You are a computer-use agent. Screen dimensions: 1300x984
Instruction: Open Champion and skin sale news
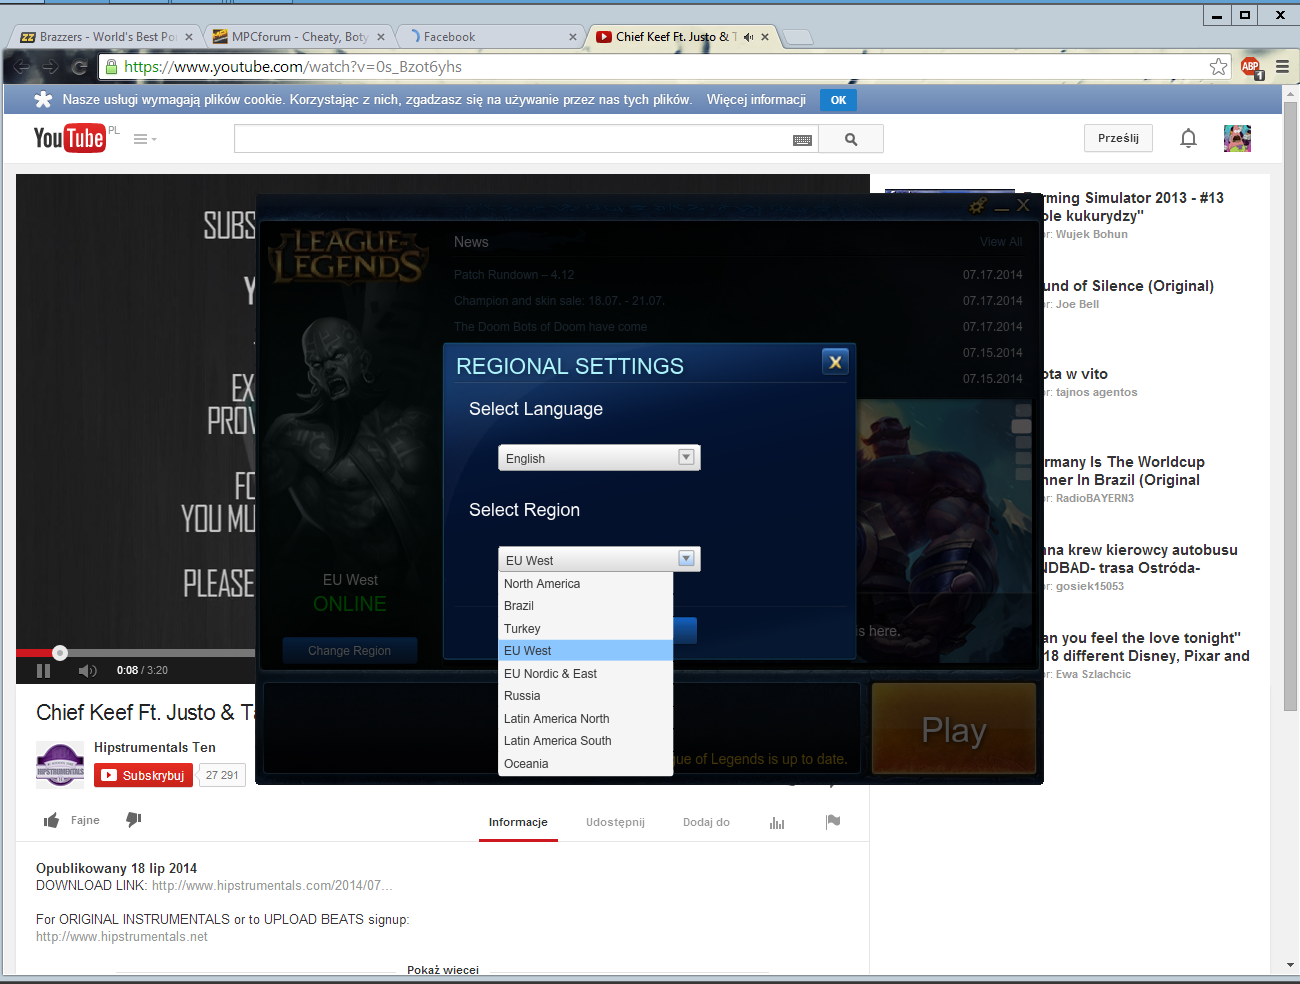tap(559, 301)
